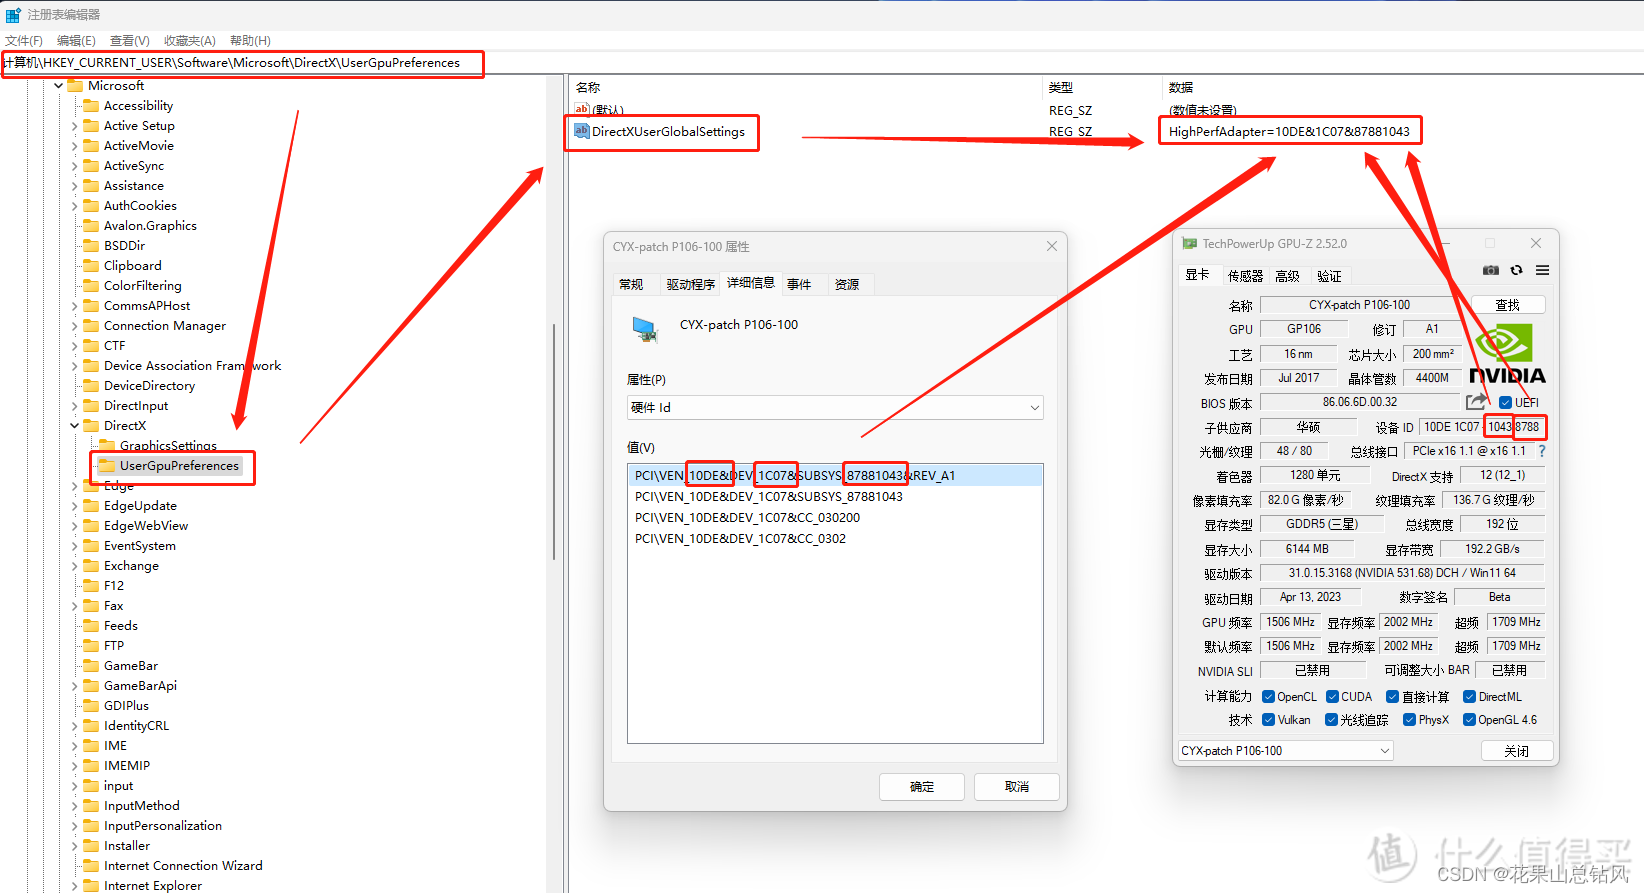Toggle the CUDA checkbox
The width and height of the screenshot is (1644, 893).
(1332, 697)
